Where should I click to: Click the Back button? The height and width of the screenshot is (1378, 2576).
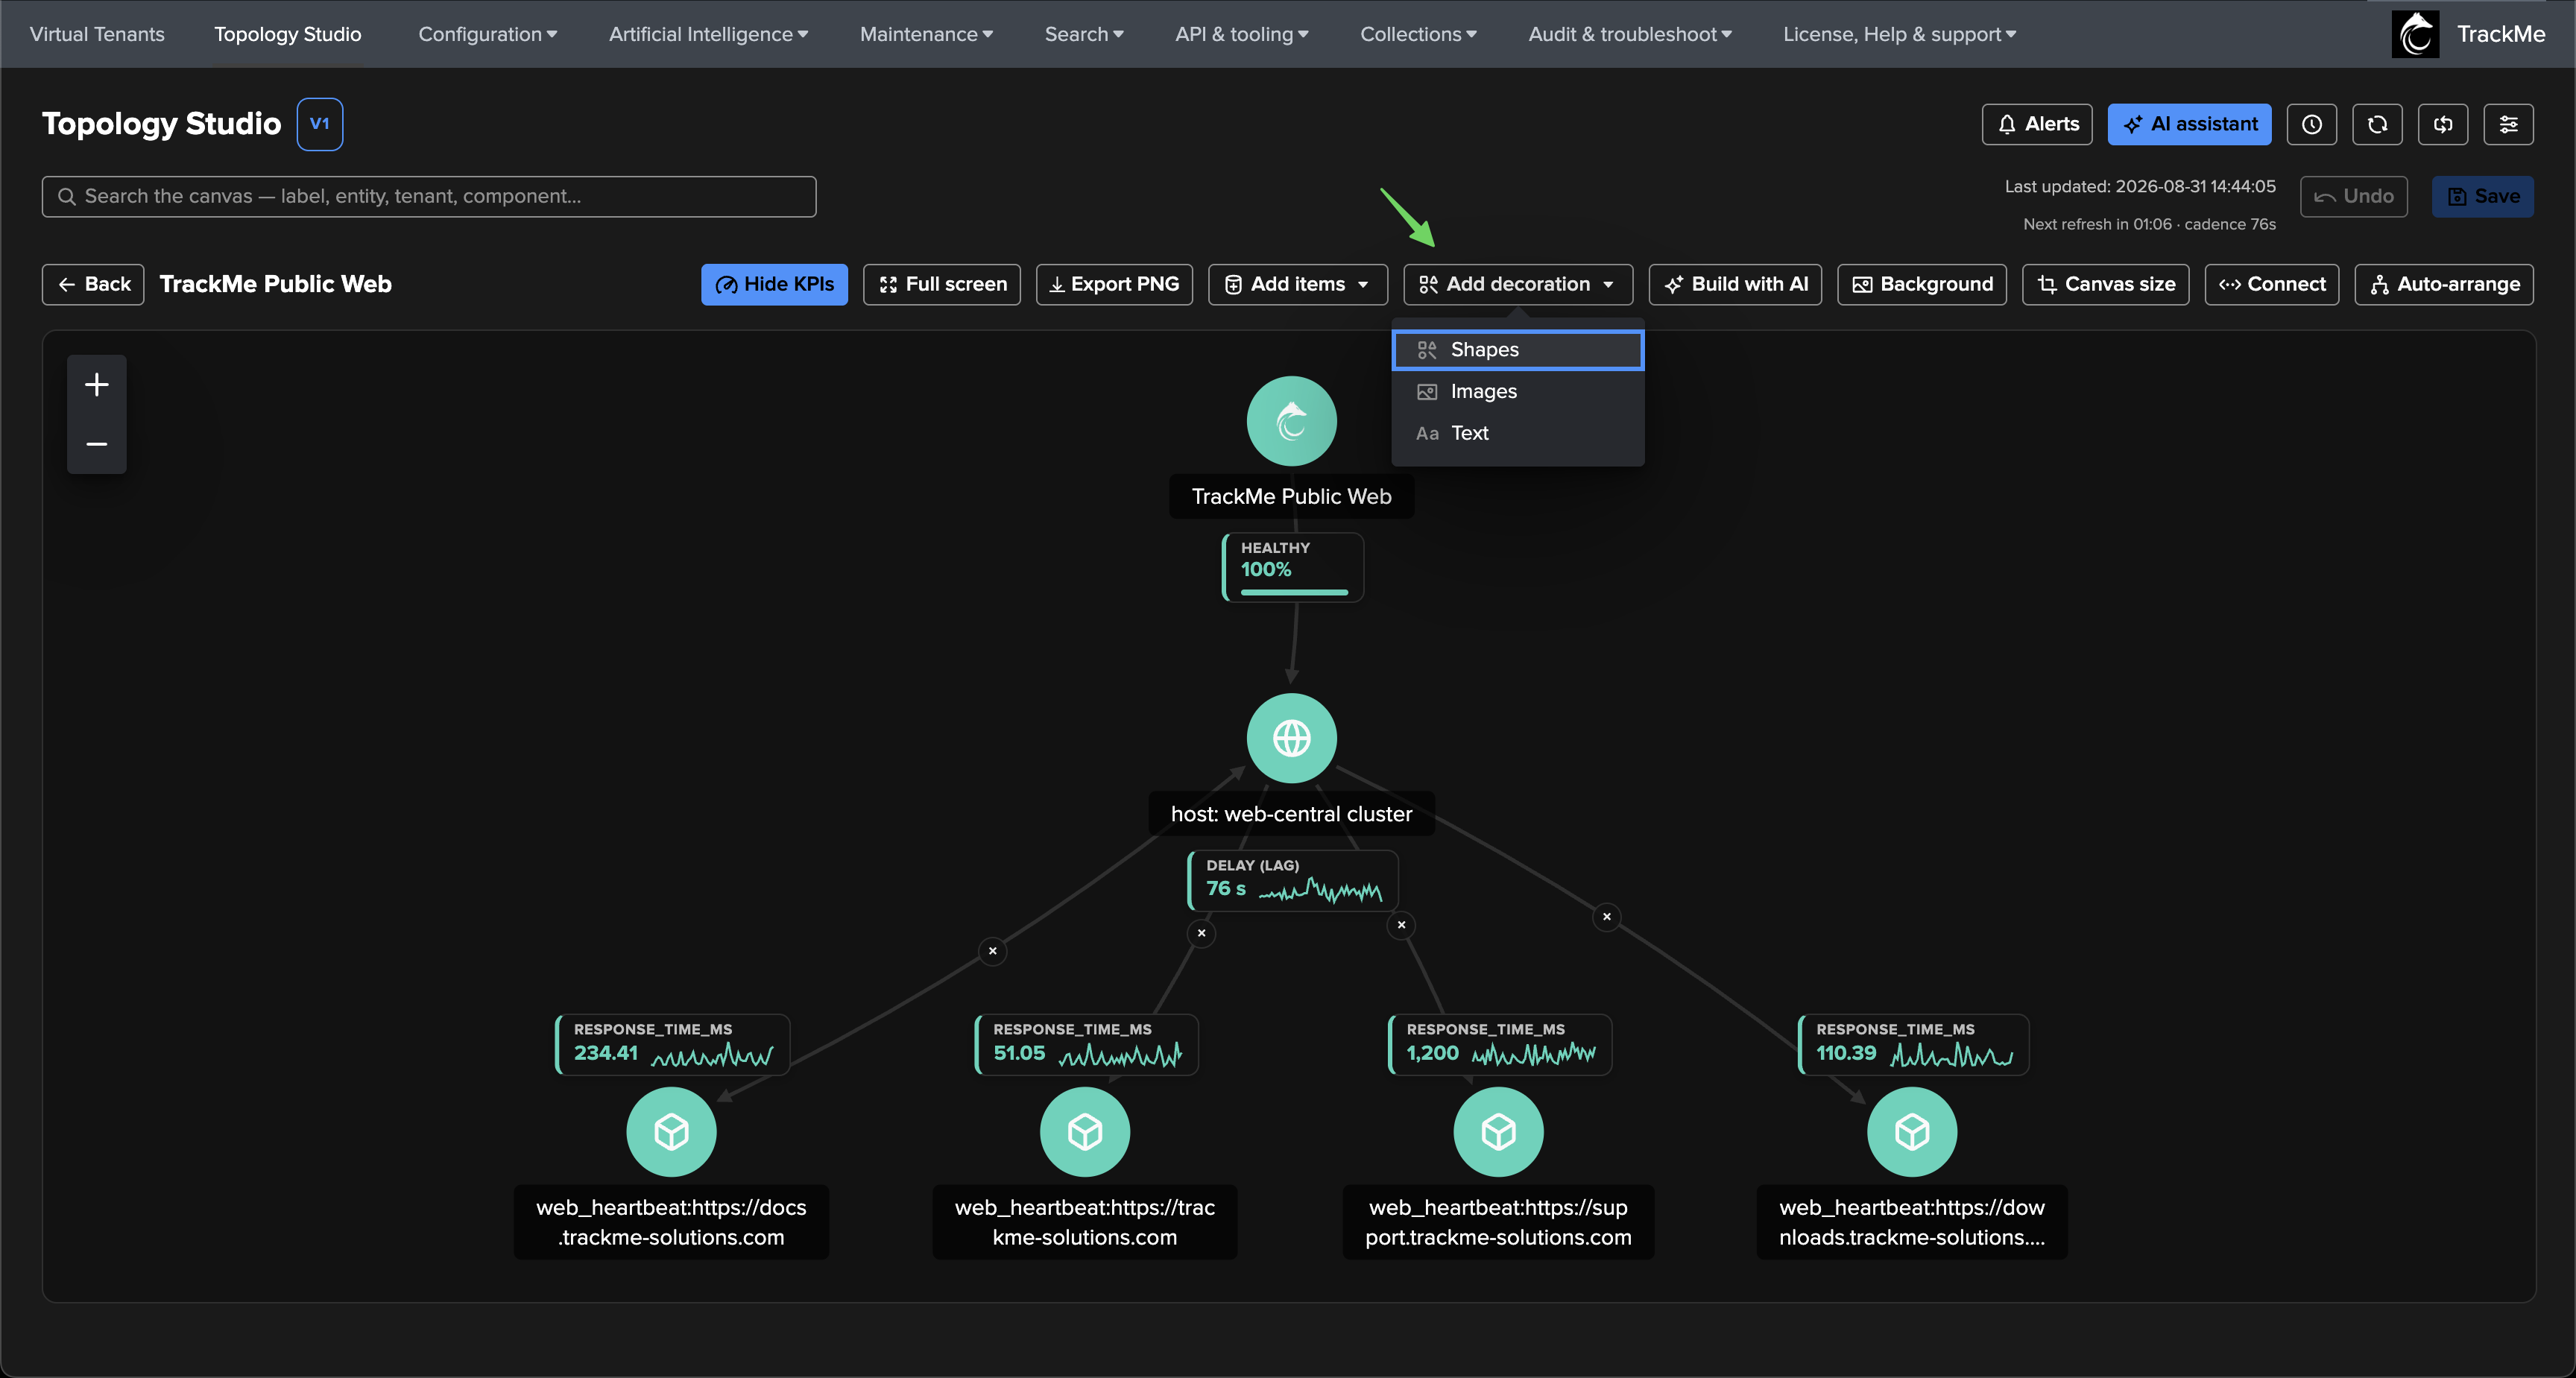coord(93,284)
